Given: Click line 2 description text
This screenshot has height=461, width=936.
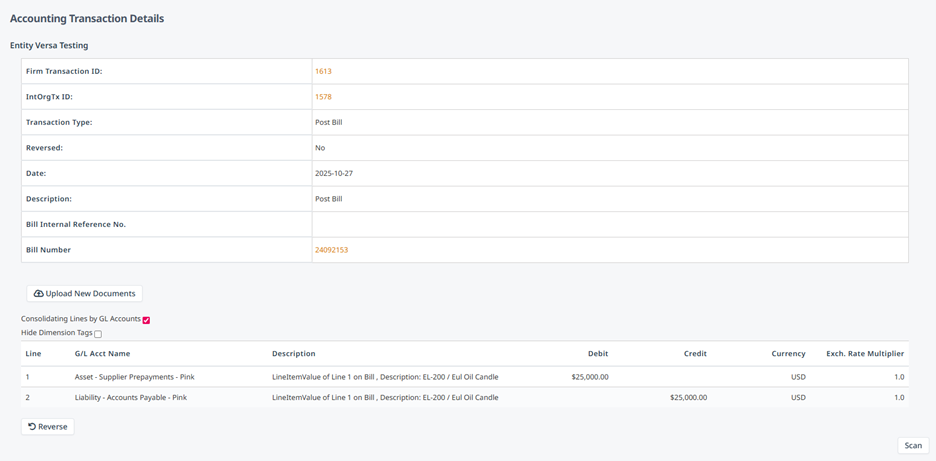Looking at the screenshot, I should tap(385, 398).
